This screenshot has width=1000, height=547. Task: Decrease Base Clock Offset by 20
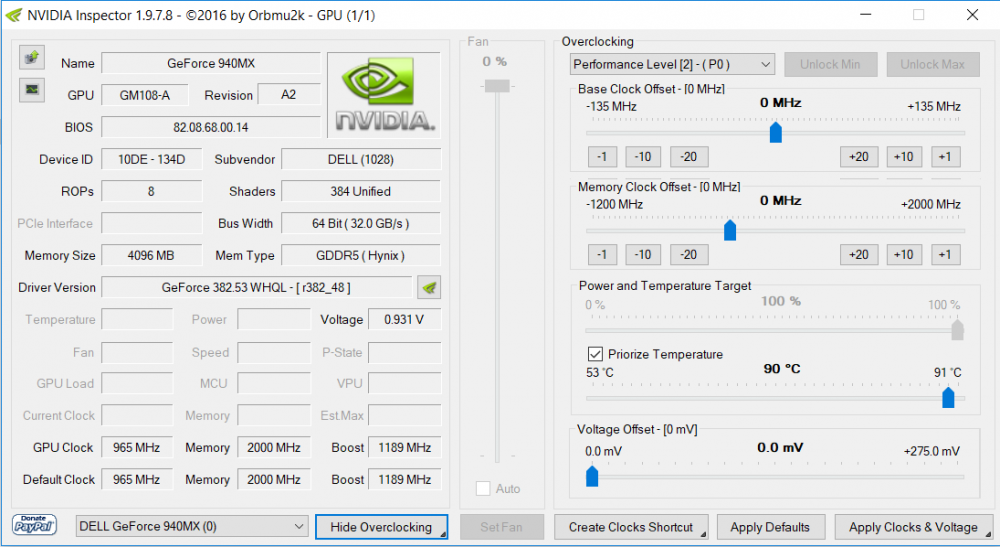[x=689, y=157]
